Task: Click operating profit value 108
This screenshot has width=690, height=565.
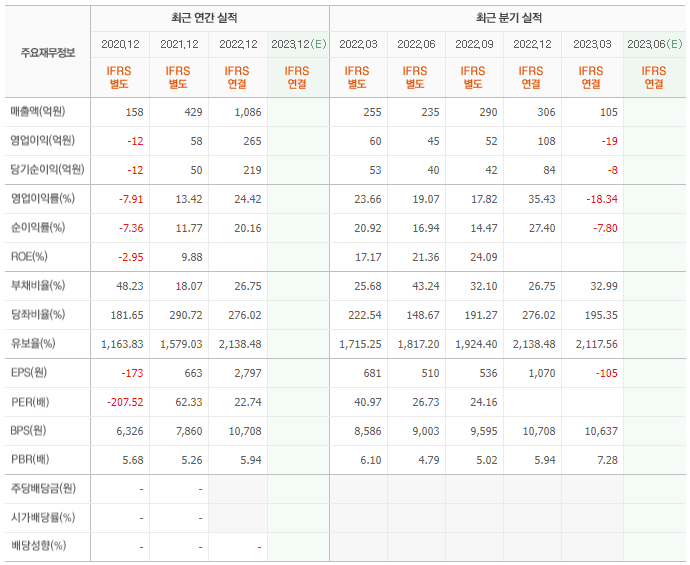Action: [546, 142]
